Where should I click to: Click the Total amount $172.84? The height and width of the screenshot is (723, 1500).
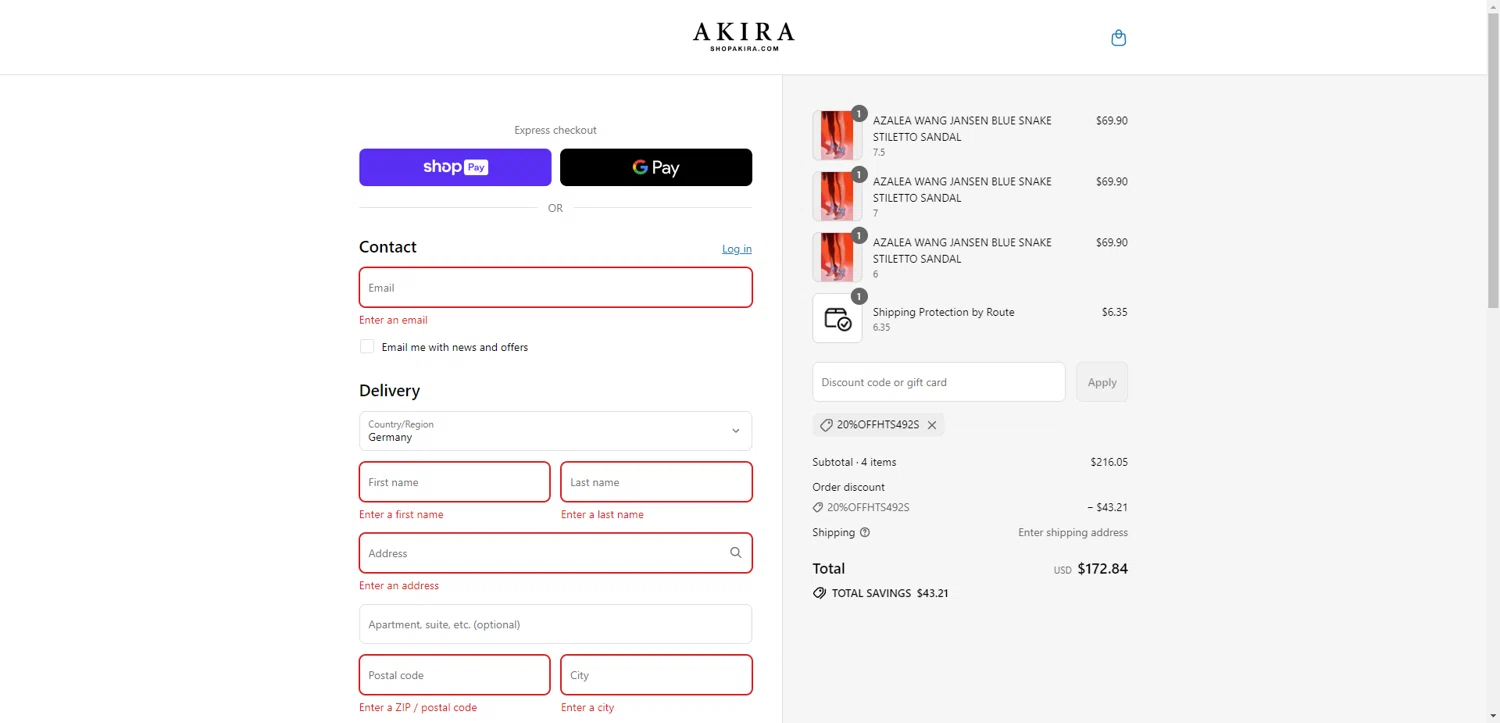(x=1102, y=569)
